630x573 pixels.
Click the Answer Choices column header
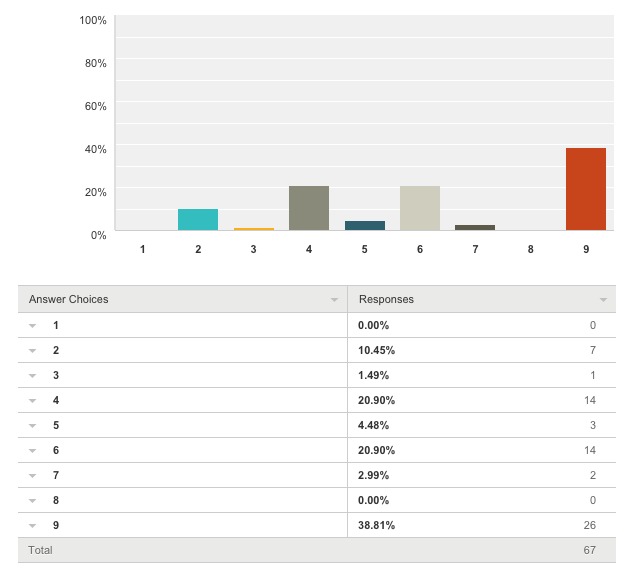coord(69,300)
